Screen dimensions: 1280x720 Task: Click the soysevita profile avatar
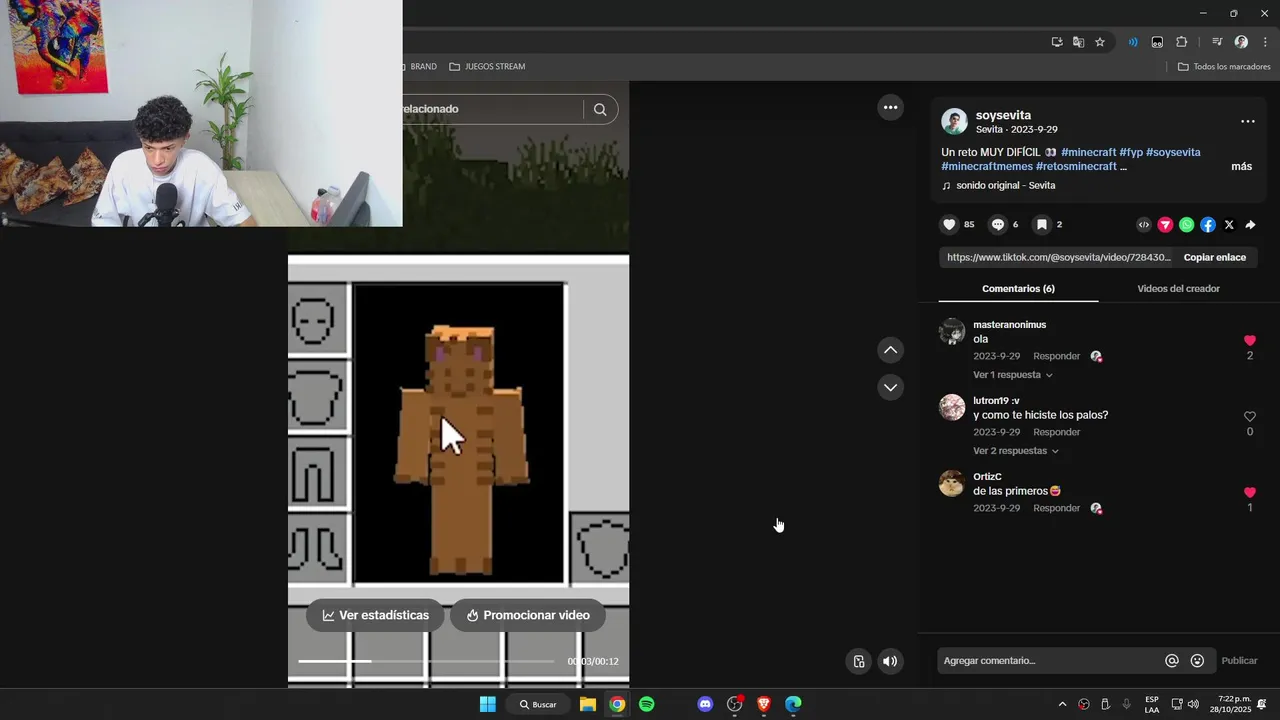point(954,122)
